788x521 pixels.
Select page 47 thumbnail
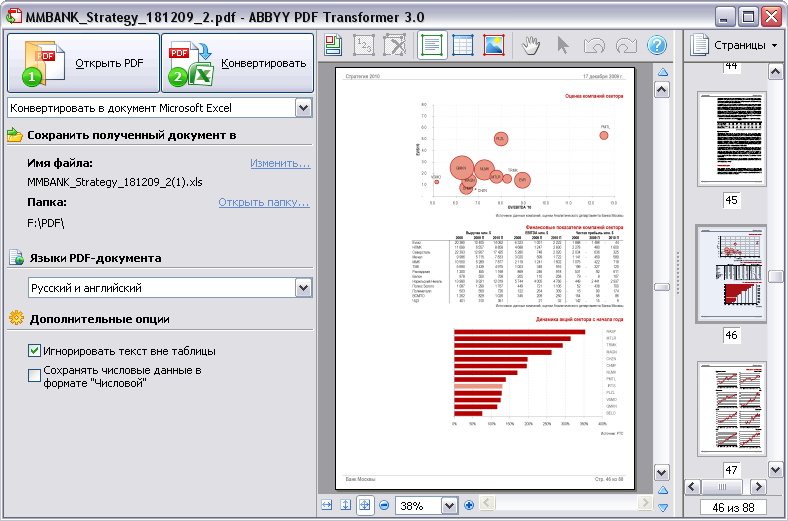tap(731, 408)
